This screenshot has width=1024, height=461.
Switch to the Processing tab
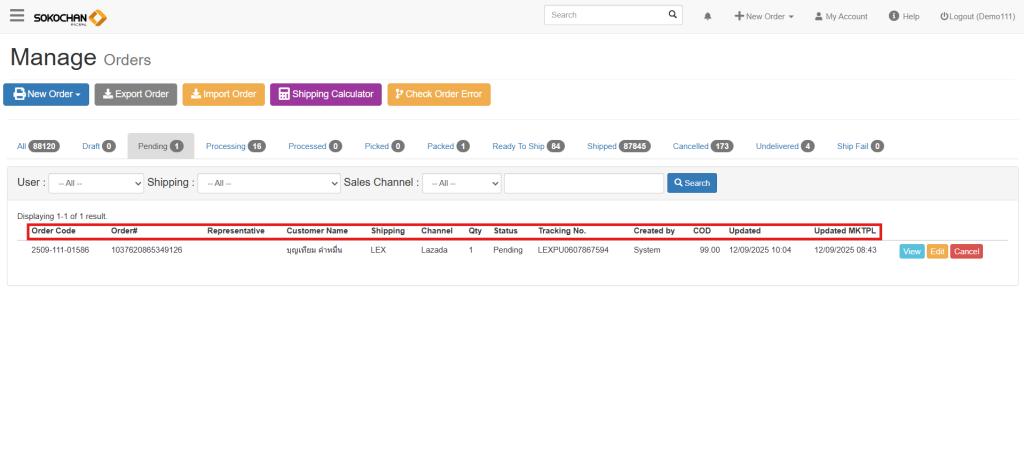pos(235,146)
